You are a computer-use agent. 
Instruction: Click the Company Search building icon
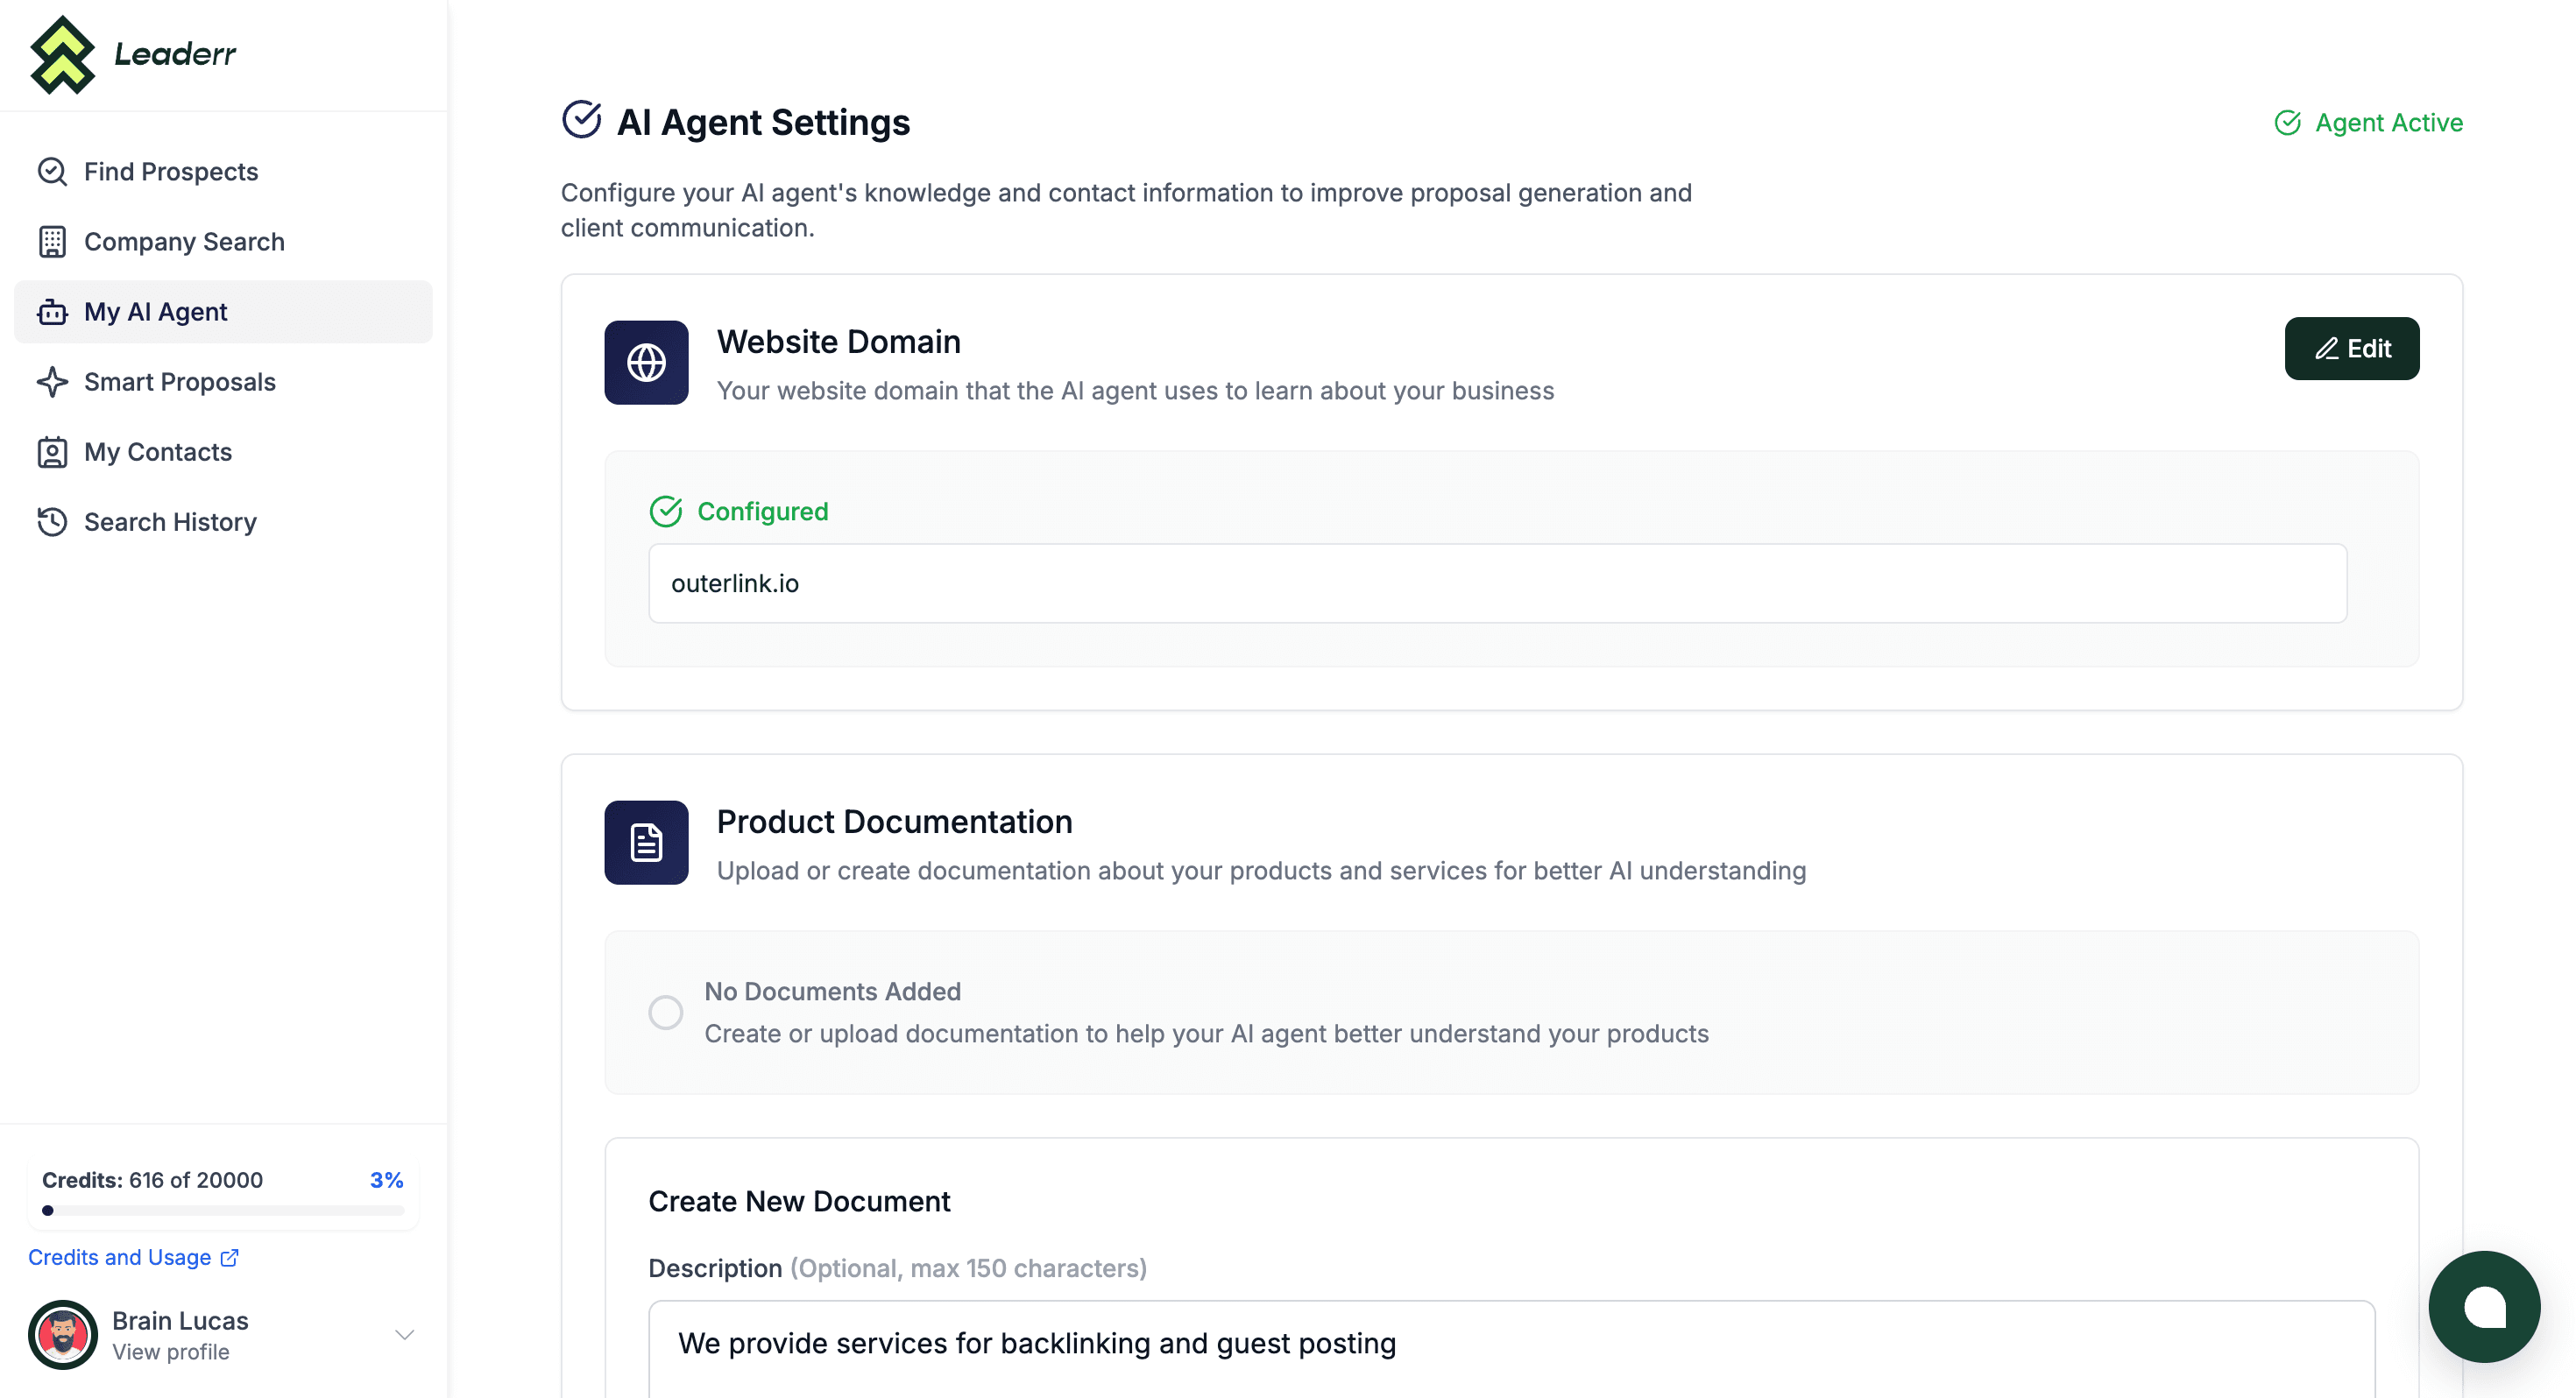coord(52,242)
